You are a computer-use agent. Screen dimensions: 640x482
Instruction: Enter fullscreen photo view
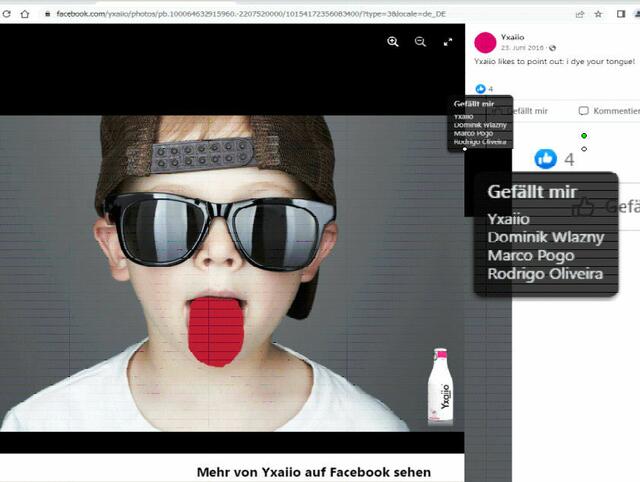(448, 42)
